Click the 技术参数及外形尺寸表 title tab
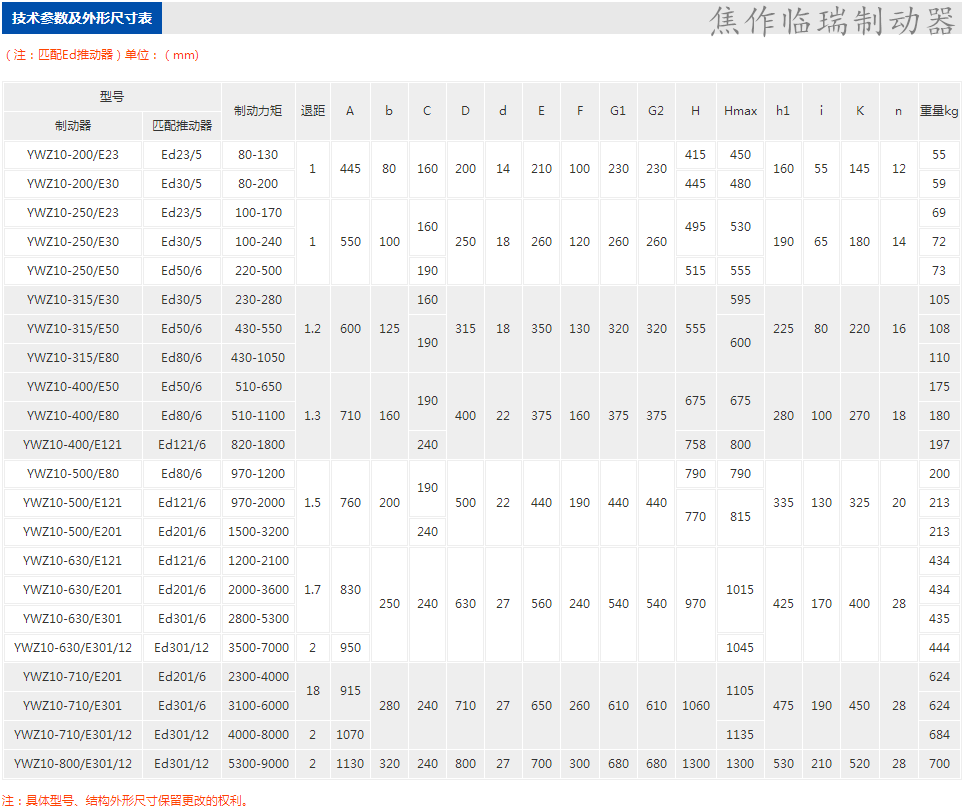This screenshot has width=962, height=810. coord(82,19)
